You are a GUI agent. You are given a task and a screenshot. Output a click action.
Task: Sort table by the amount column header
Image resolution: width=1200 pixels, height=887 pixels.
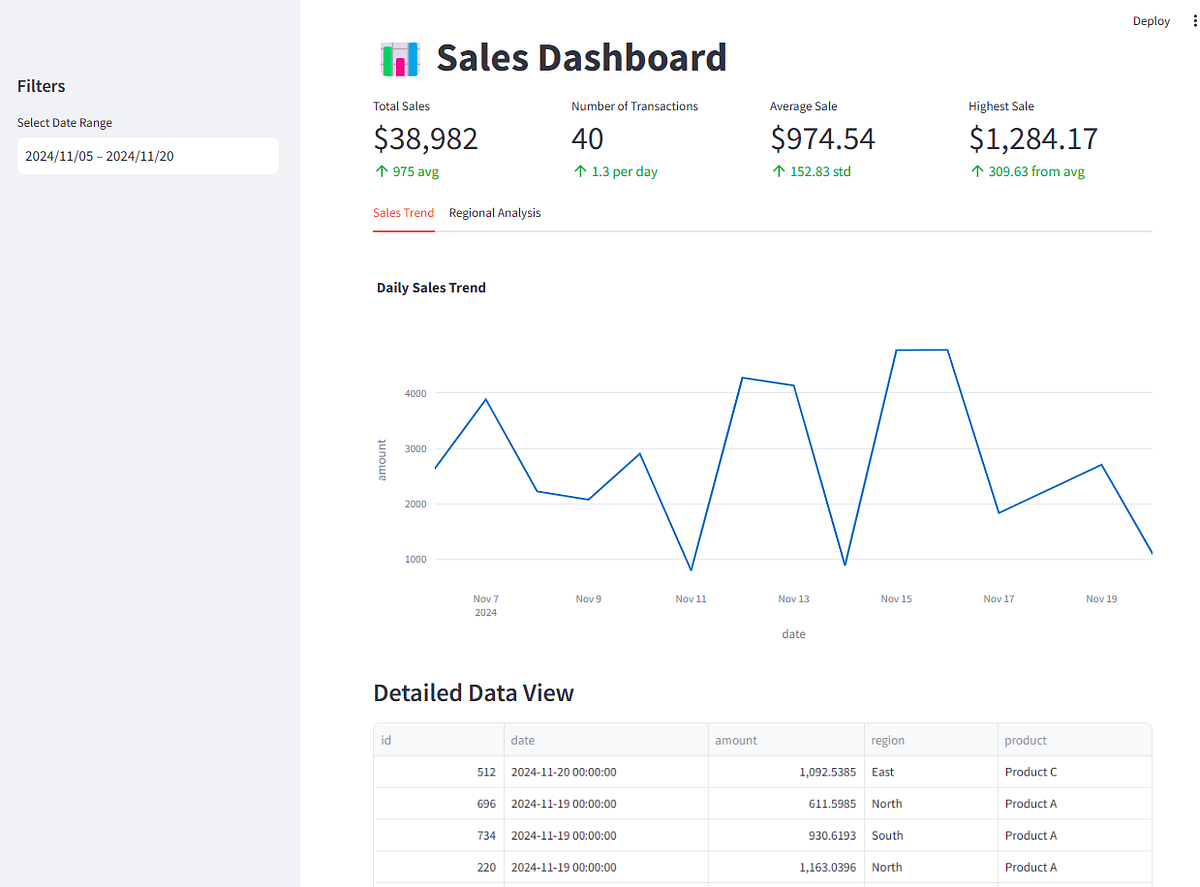[786, 740]
